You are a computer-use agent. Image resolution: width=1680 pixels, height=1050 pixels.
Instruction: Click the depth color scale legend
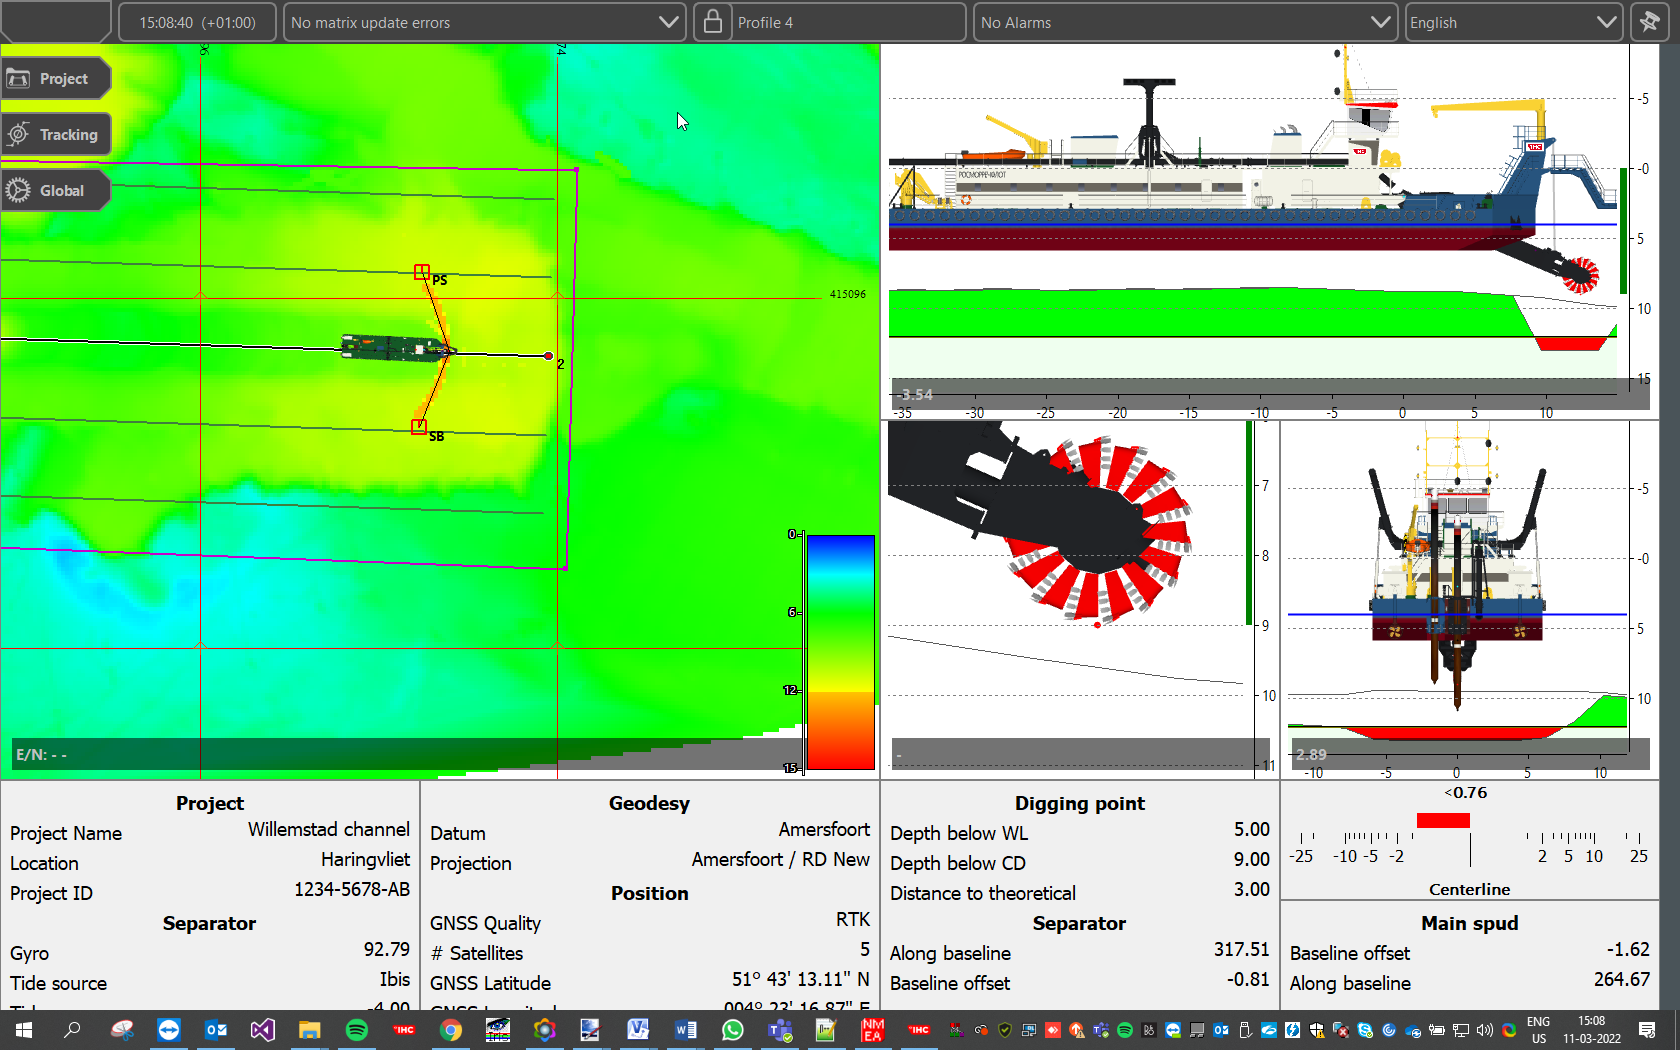(838, 650)
